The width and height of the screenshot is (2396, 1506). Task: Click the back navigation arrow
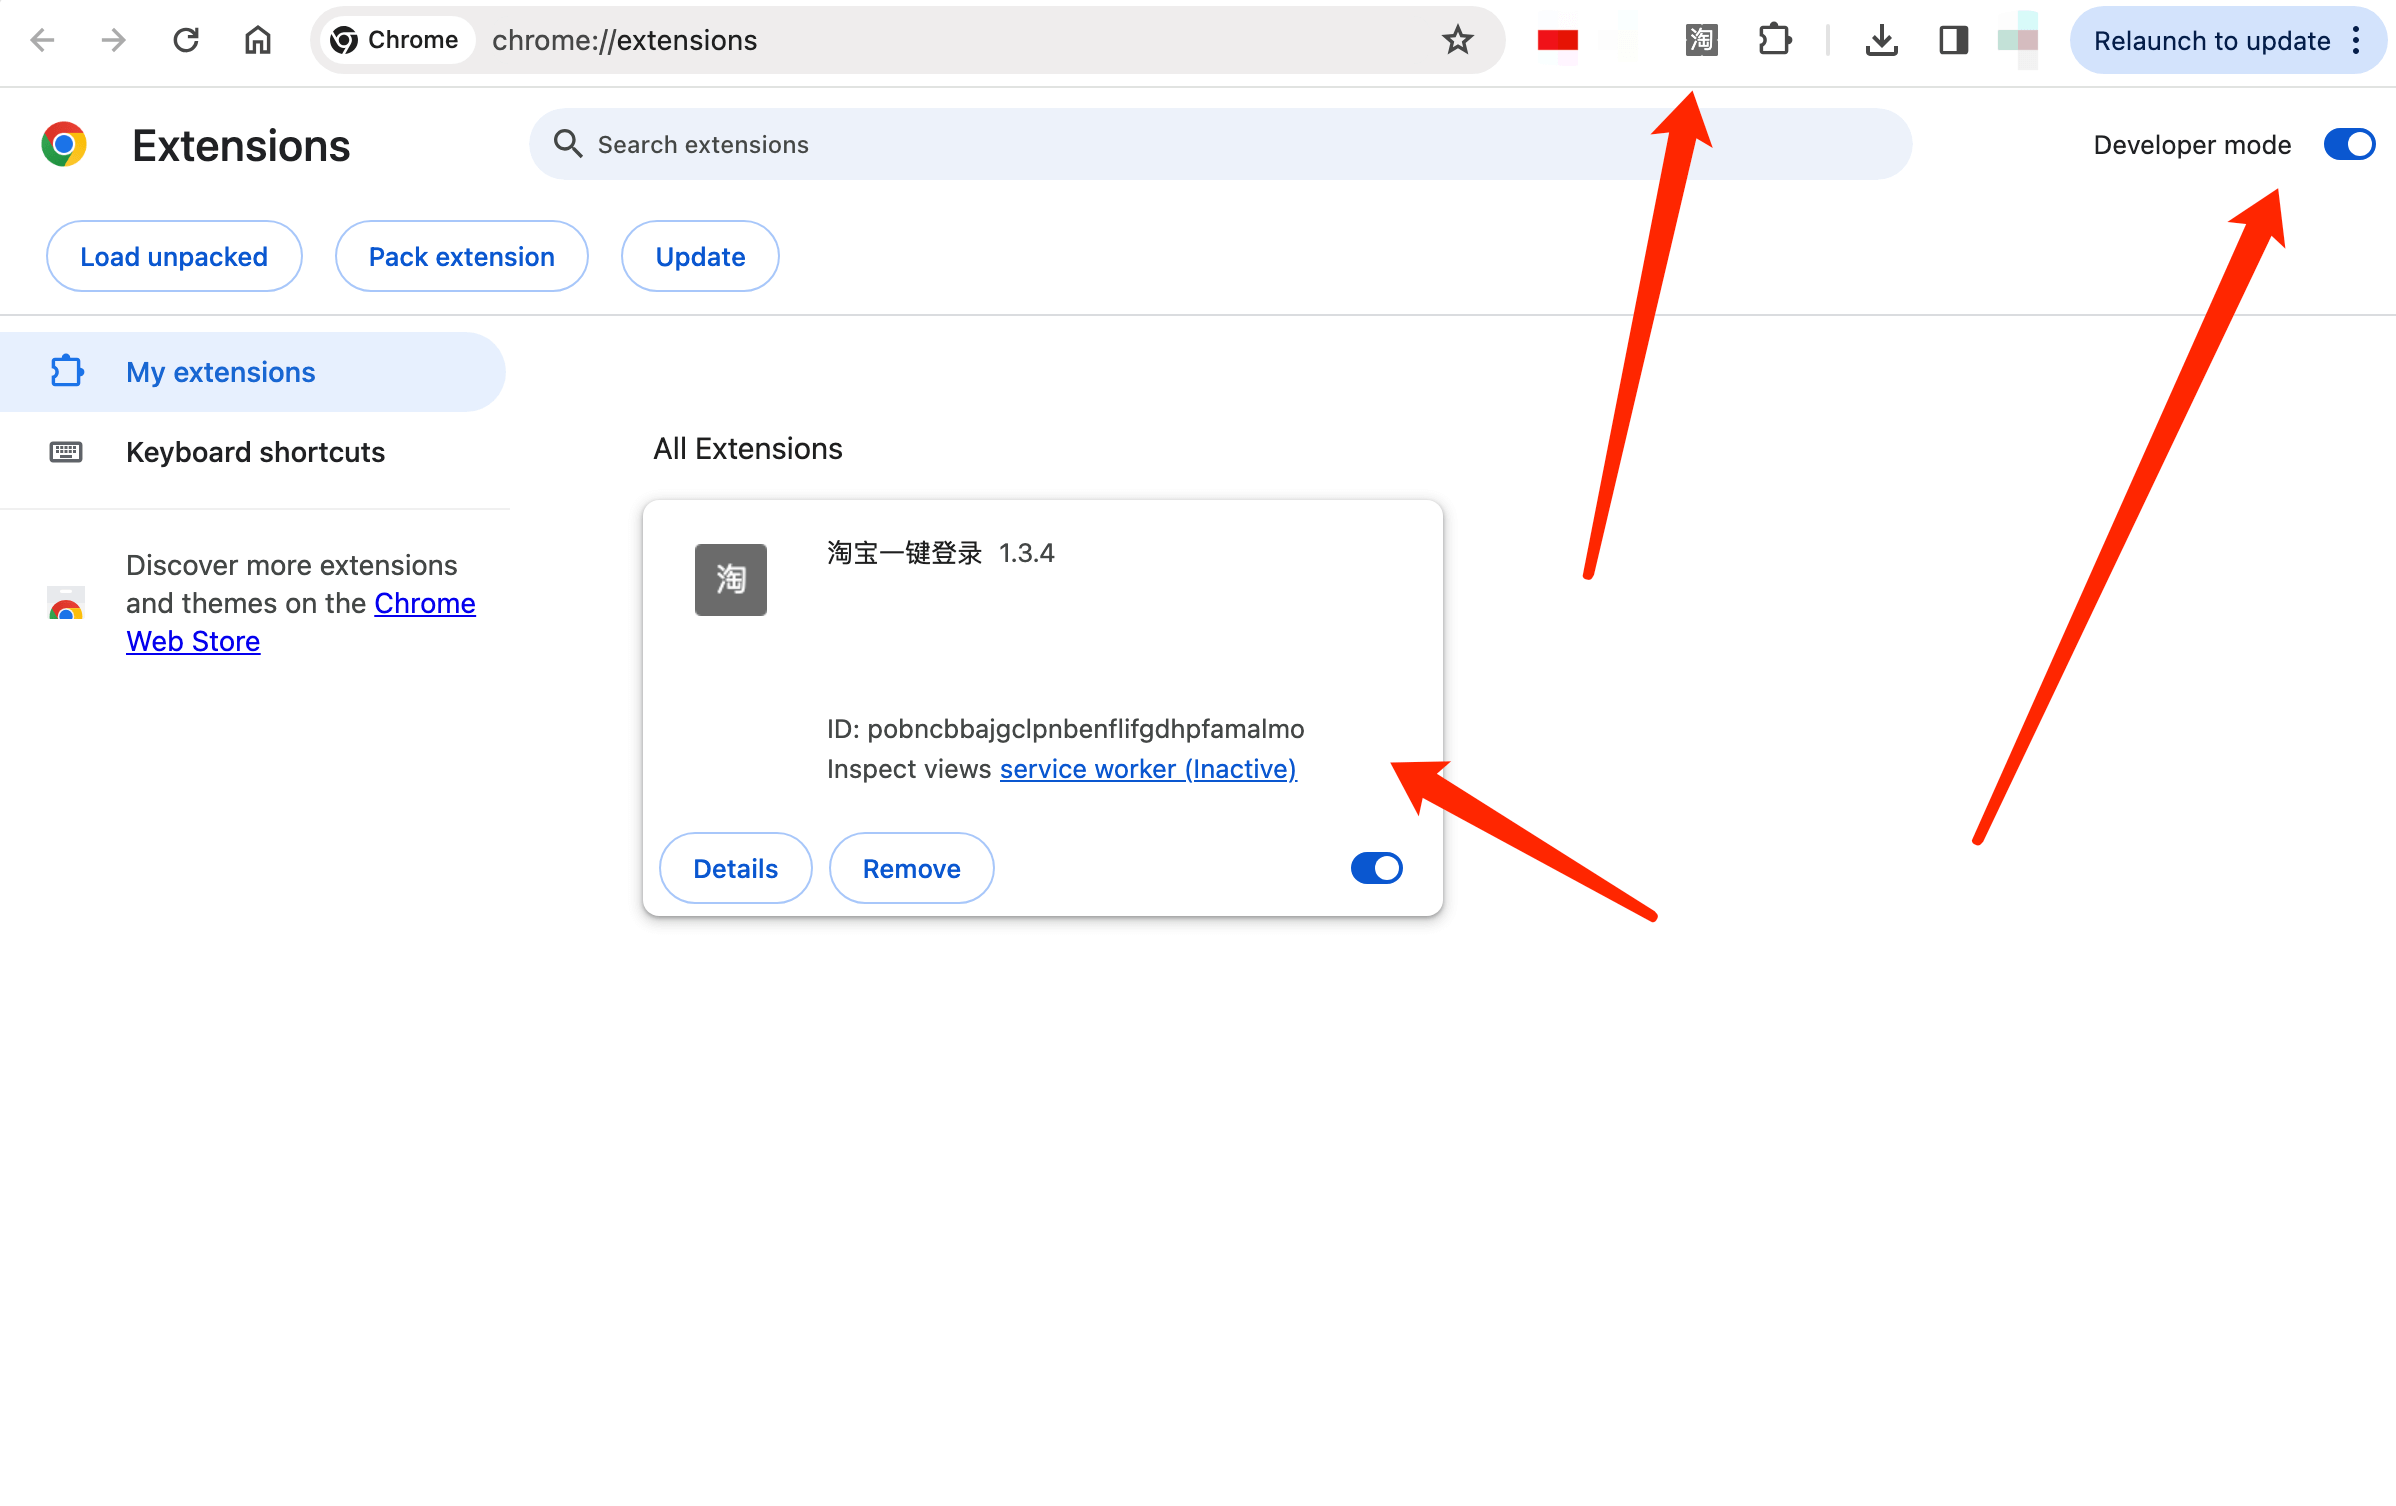click(x=42, y=40)
